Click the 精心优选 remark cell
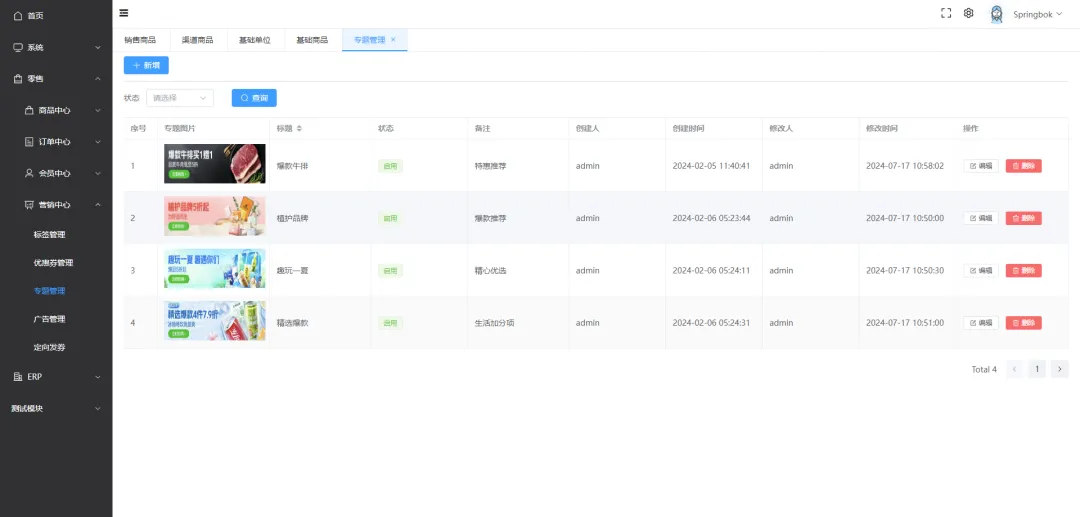The height and width of the screenshot is (517, 1080). coord(490,271)
